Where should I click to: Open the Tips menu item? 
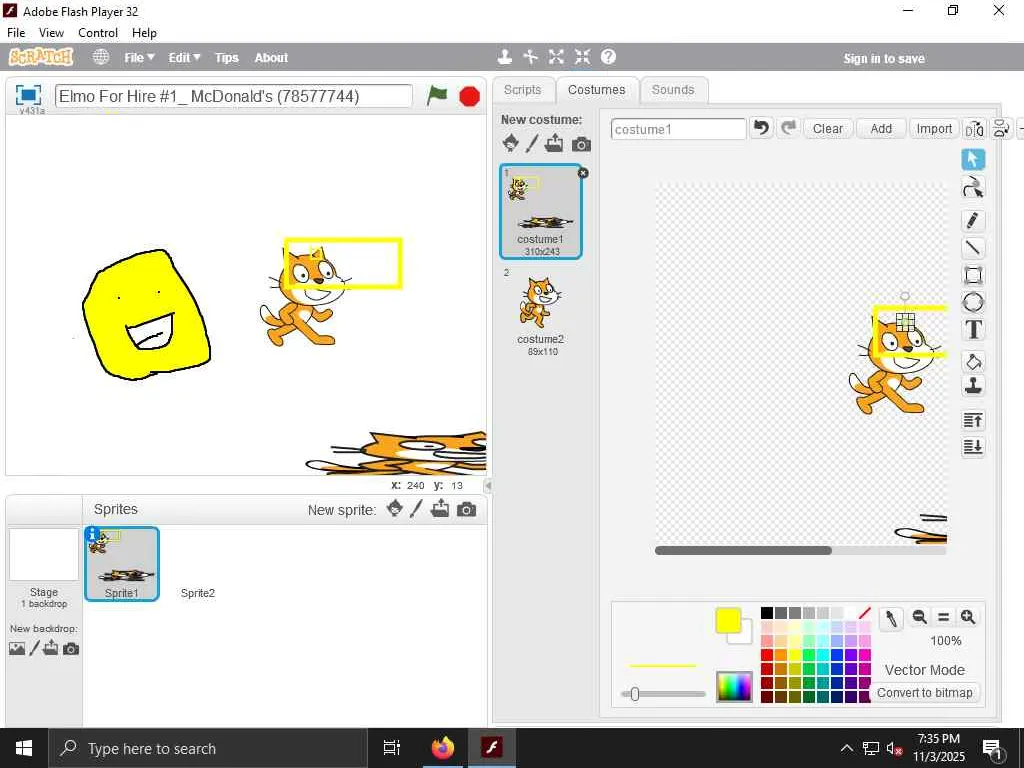point(227,57)
